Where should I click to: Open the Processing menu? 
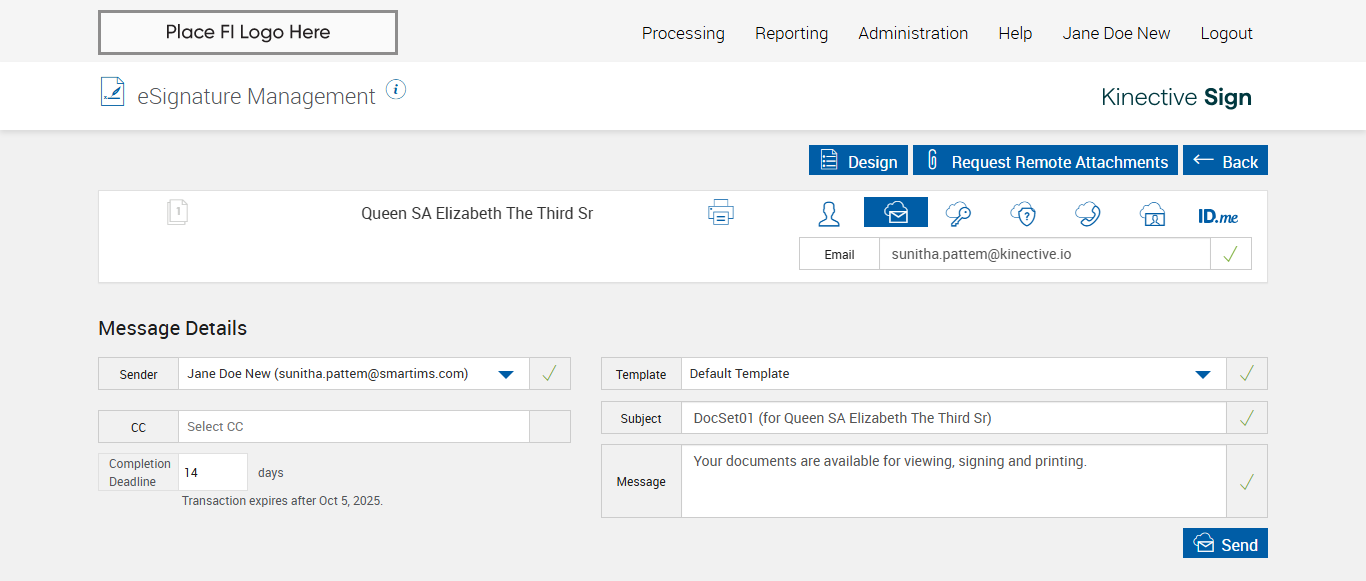click(683, 33)
